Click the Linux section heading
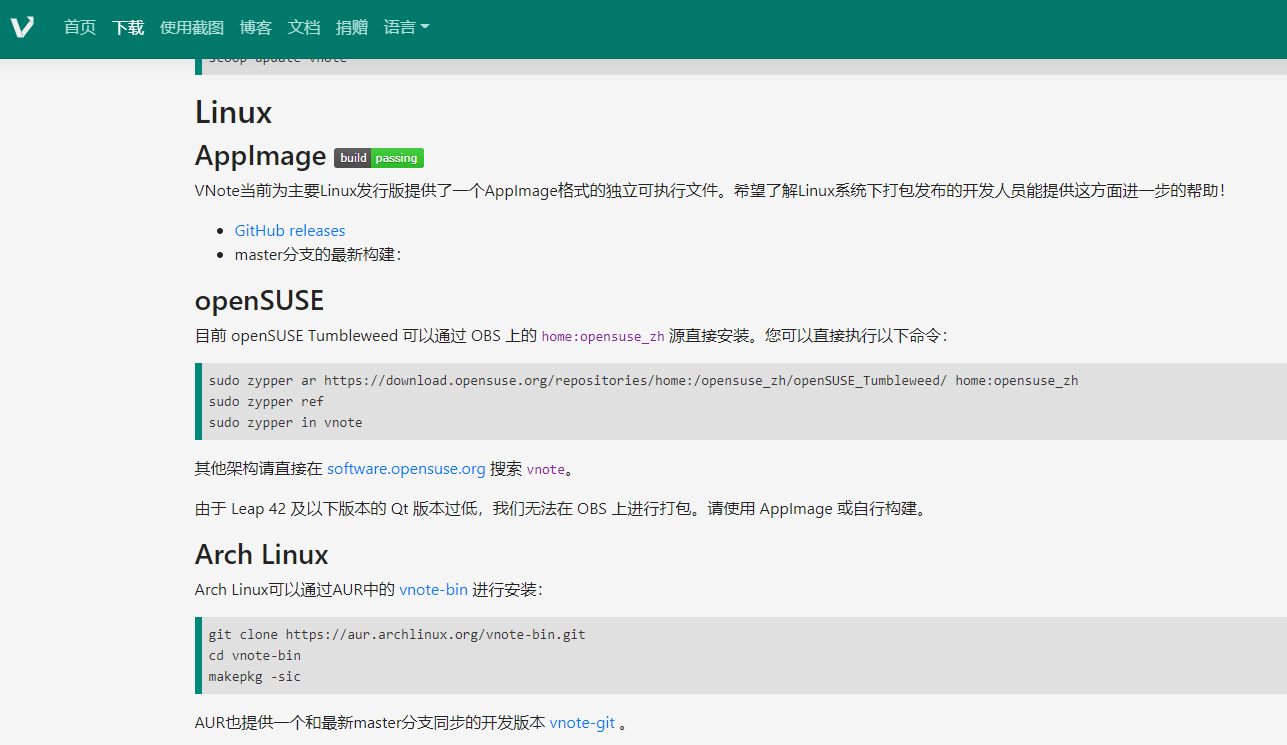Image resolution: width=1287 pixels, height=745 pixels. 234,112
